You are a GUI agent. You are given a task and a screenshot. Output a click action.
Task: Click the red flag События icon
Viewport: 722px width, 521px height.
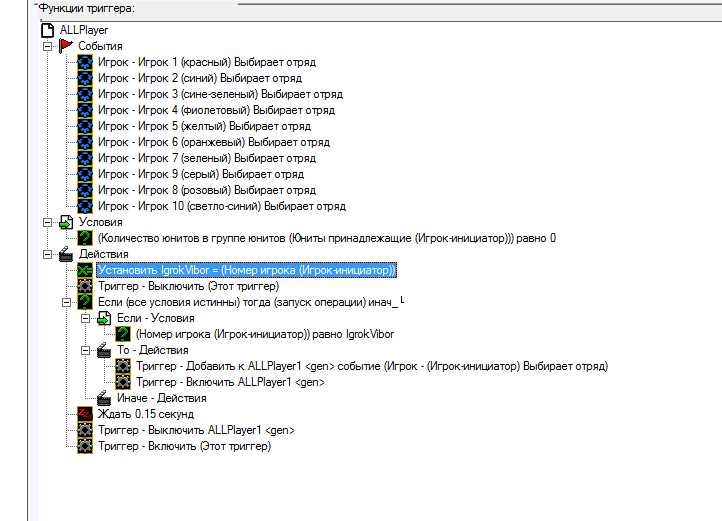coord(66,46)
